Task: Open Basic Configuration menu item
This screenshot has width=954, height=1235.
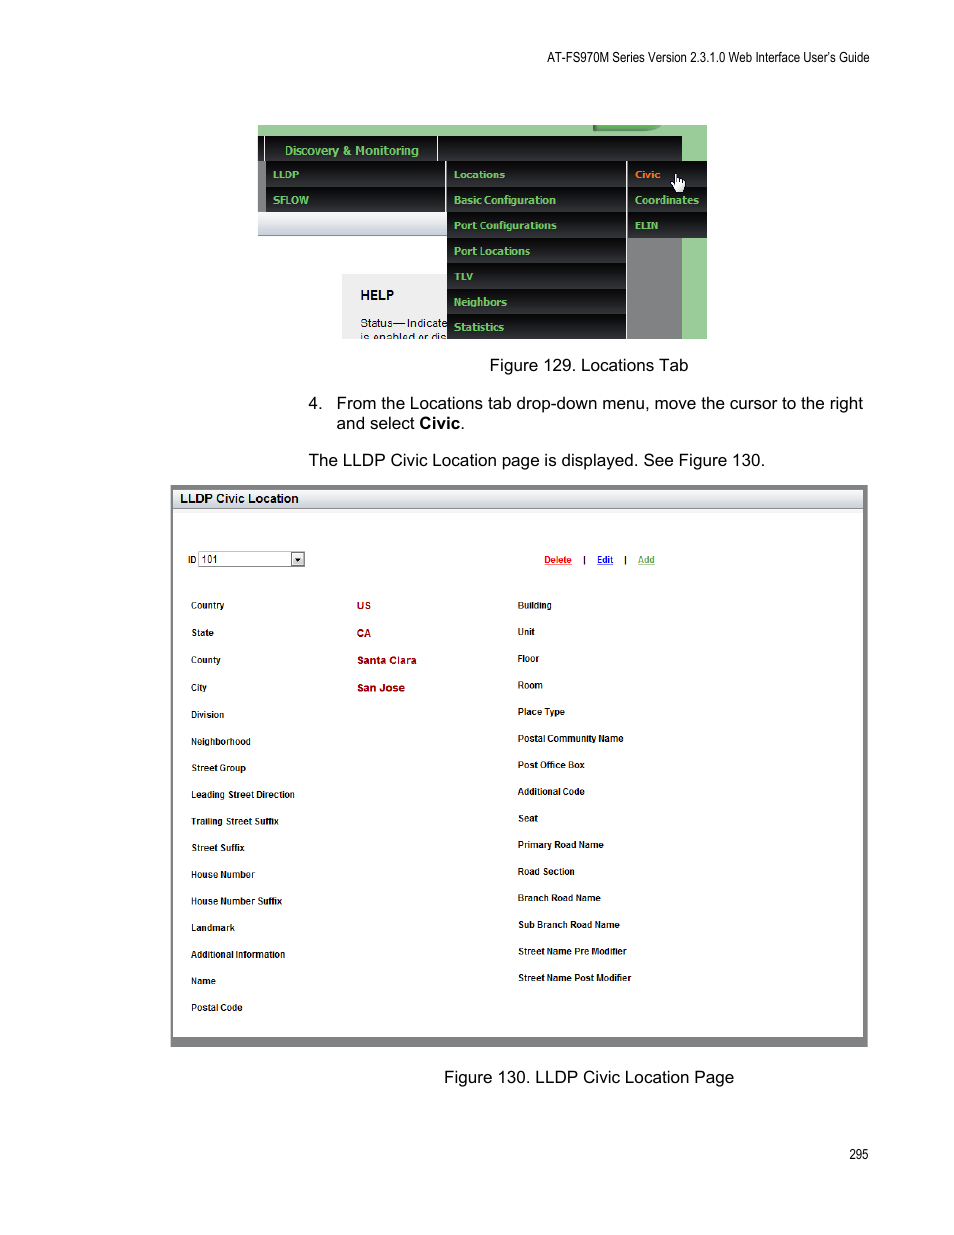Action: pos(536,200)
